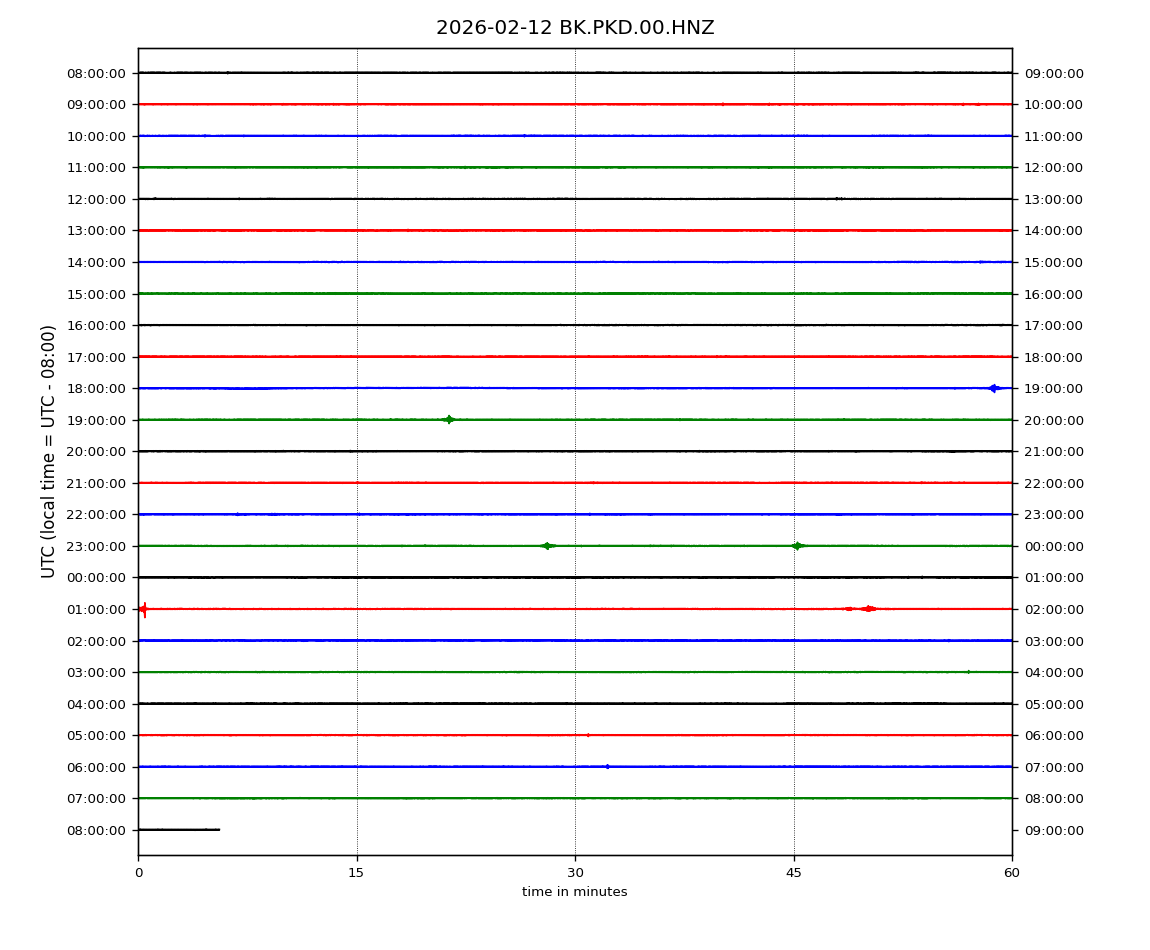Image resolution: width=1150 pixels, height=950 pixels.
Task: Click the plot title BK.PKD.00.HNZ
Action: pos(575,28)
